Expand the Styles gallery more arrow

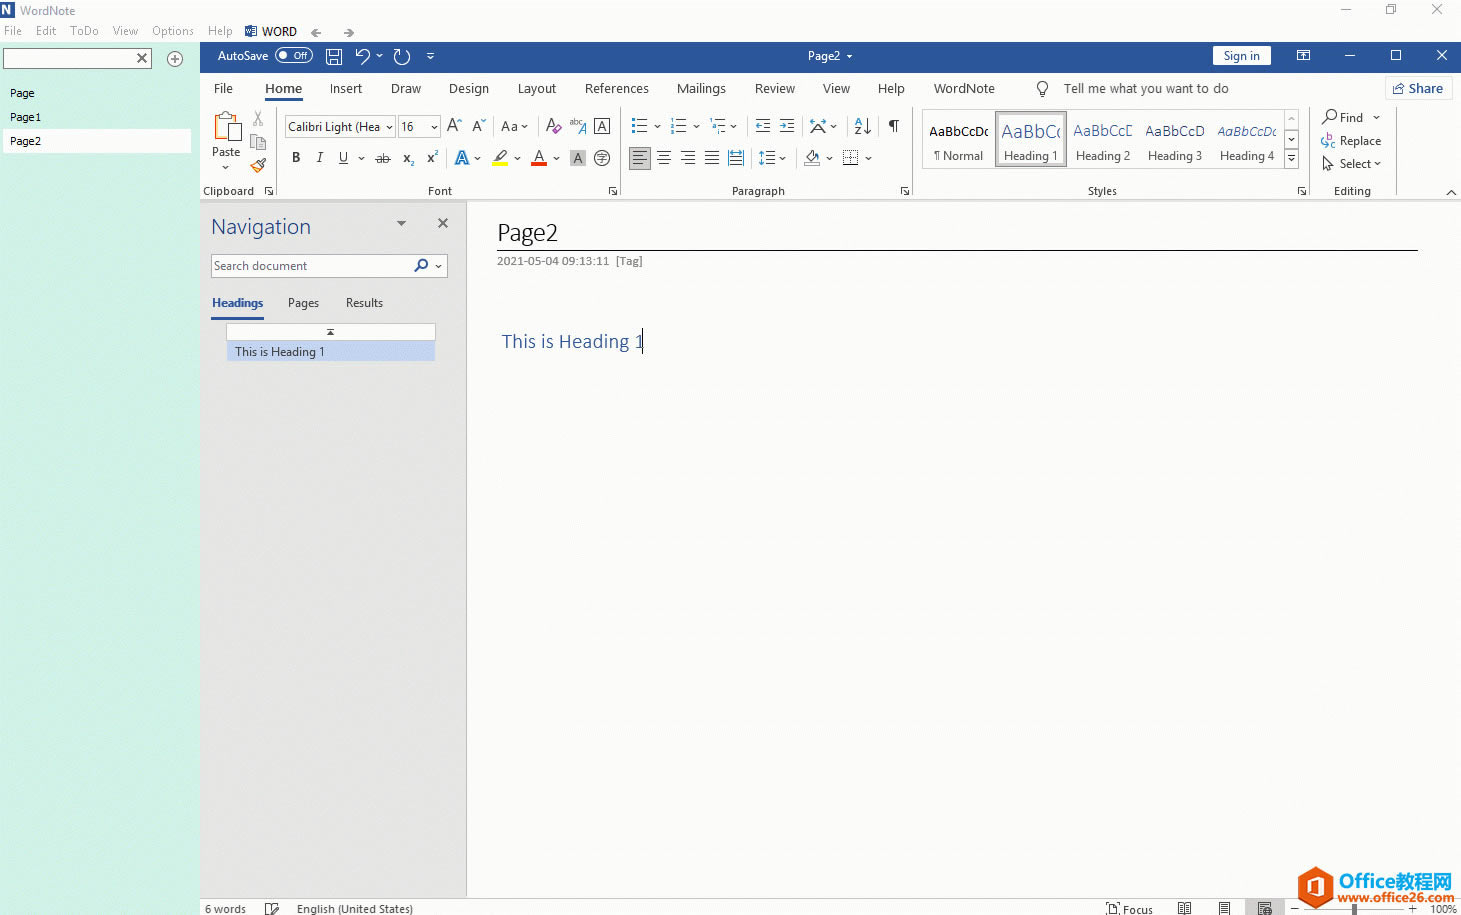1291,159
